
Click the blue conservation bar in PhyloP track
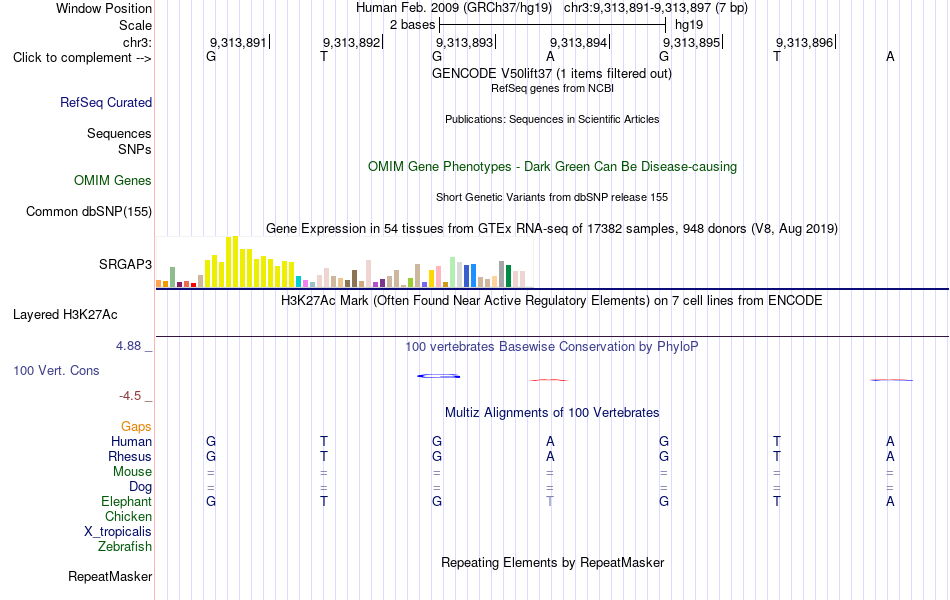(439, 376)
